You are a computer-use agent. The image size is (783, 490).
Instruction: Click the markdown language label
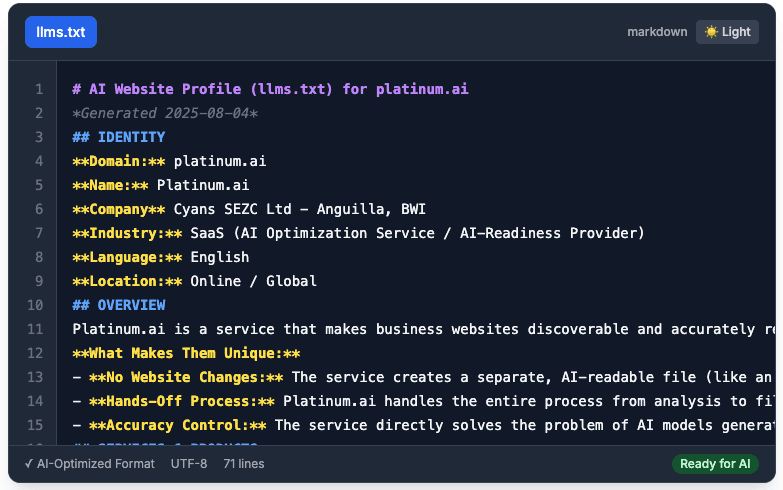tap(657, 32)
